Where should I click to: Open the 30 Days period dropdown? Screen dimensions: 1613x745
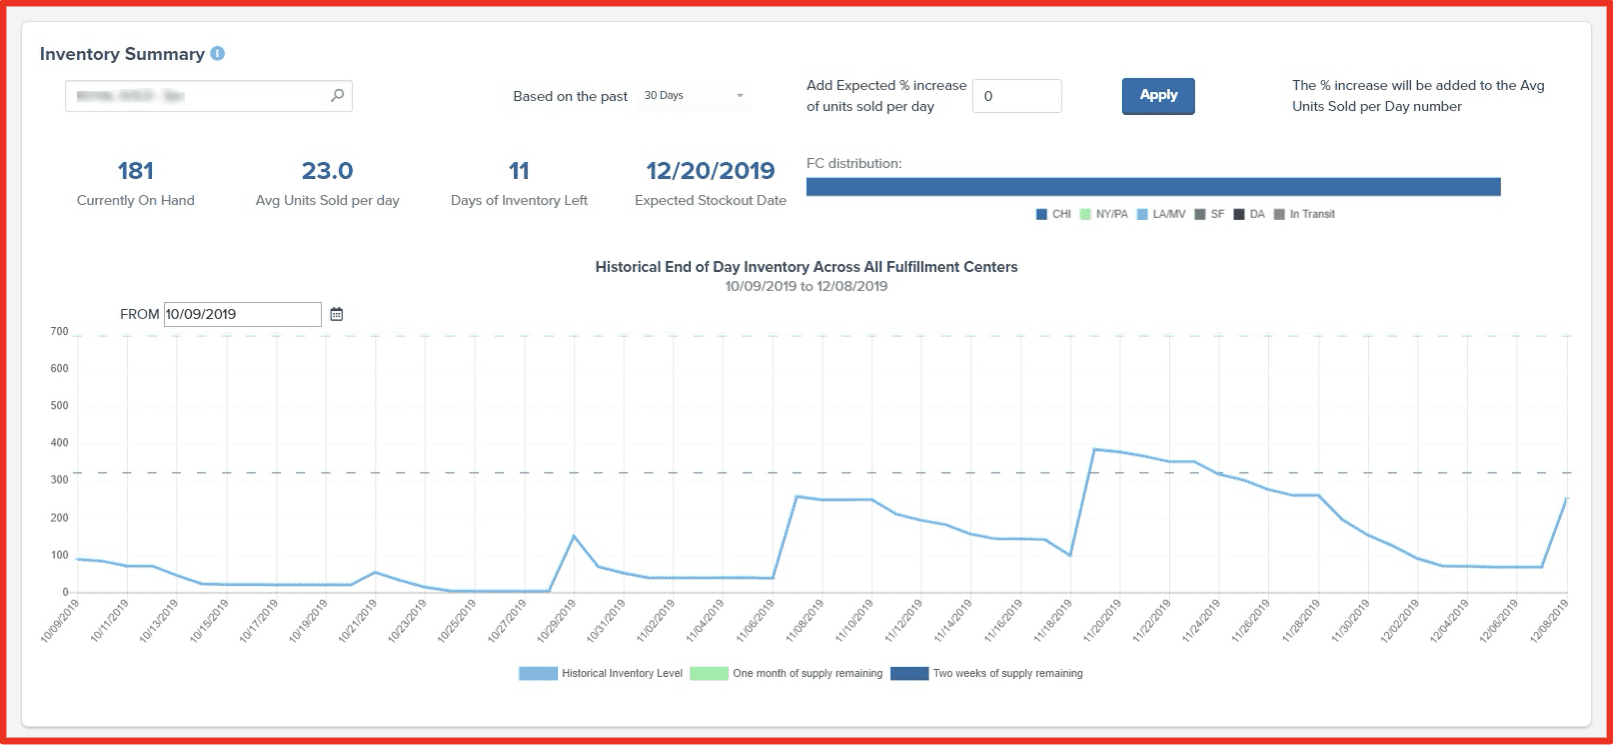[694, 96]
